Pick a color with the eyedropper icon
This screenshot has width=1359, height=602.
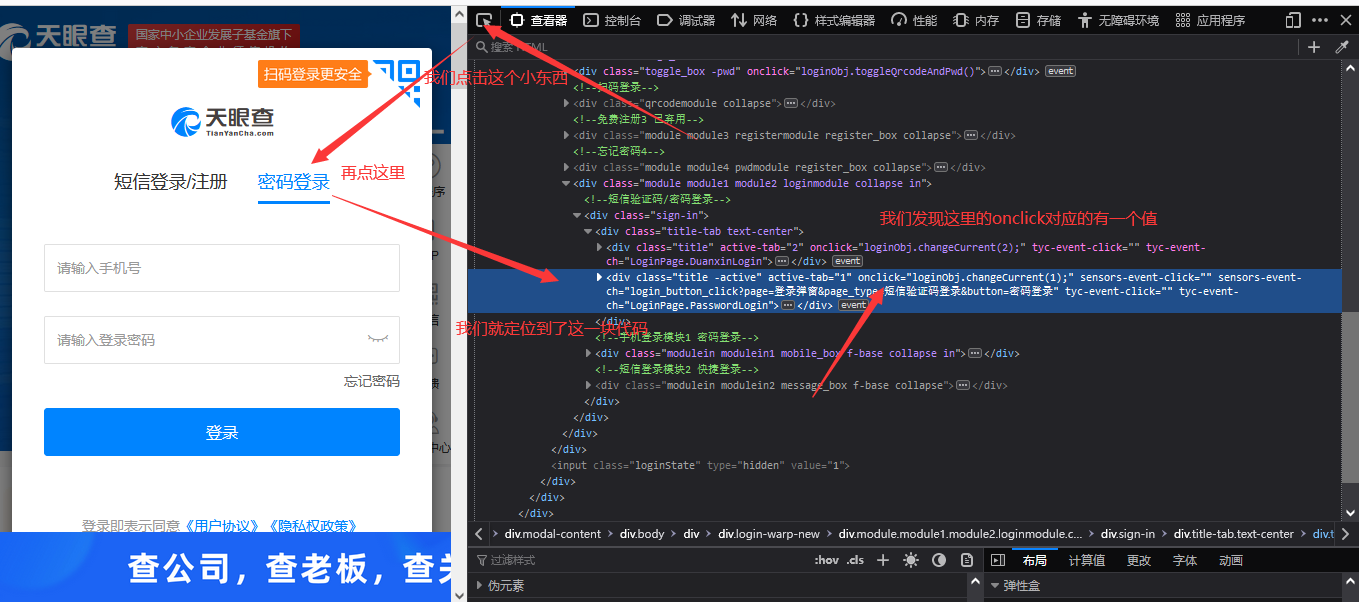1342,47
